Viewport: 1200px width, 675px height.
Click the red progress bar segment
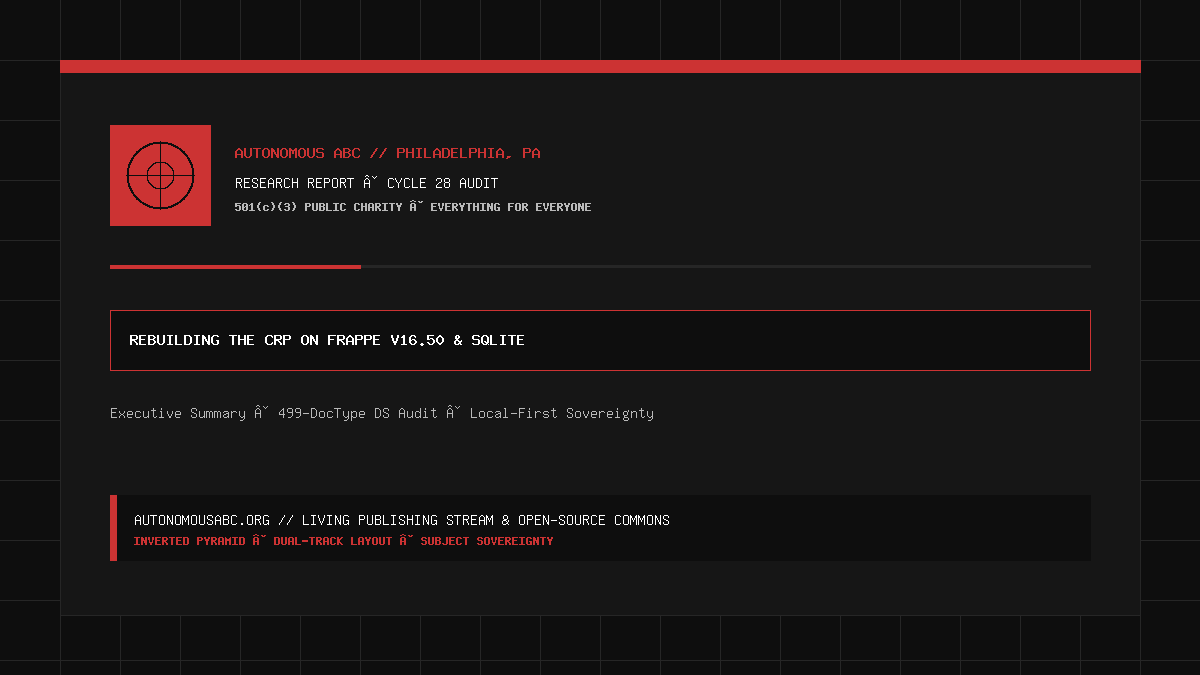click(235, 267)
